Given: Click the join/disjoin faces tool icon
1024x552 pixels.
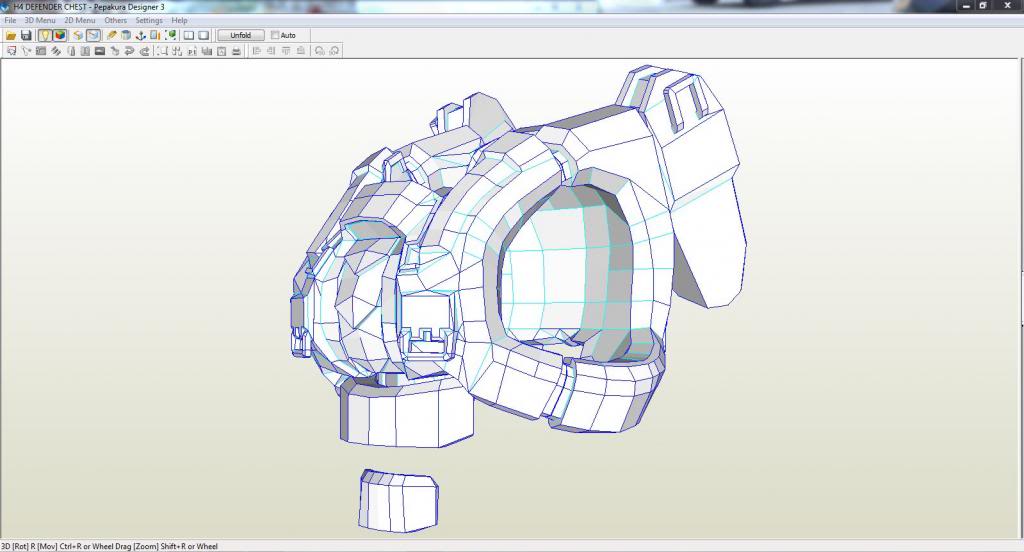Looking at the screenshot, I should click(40, 51).
